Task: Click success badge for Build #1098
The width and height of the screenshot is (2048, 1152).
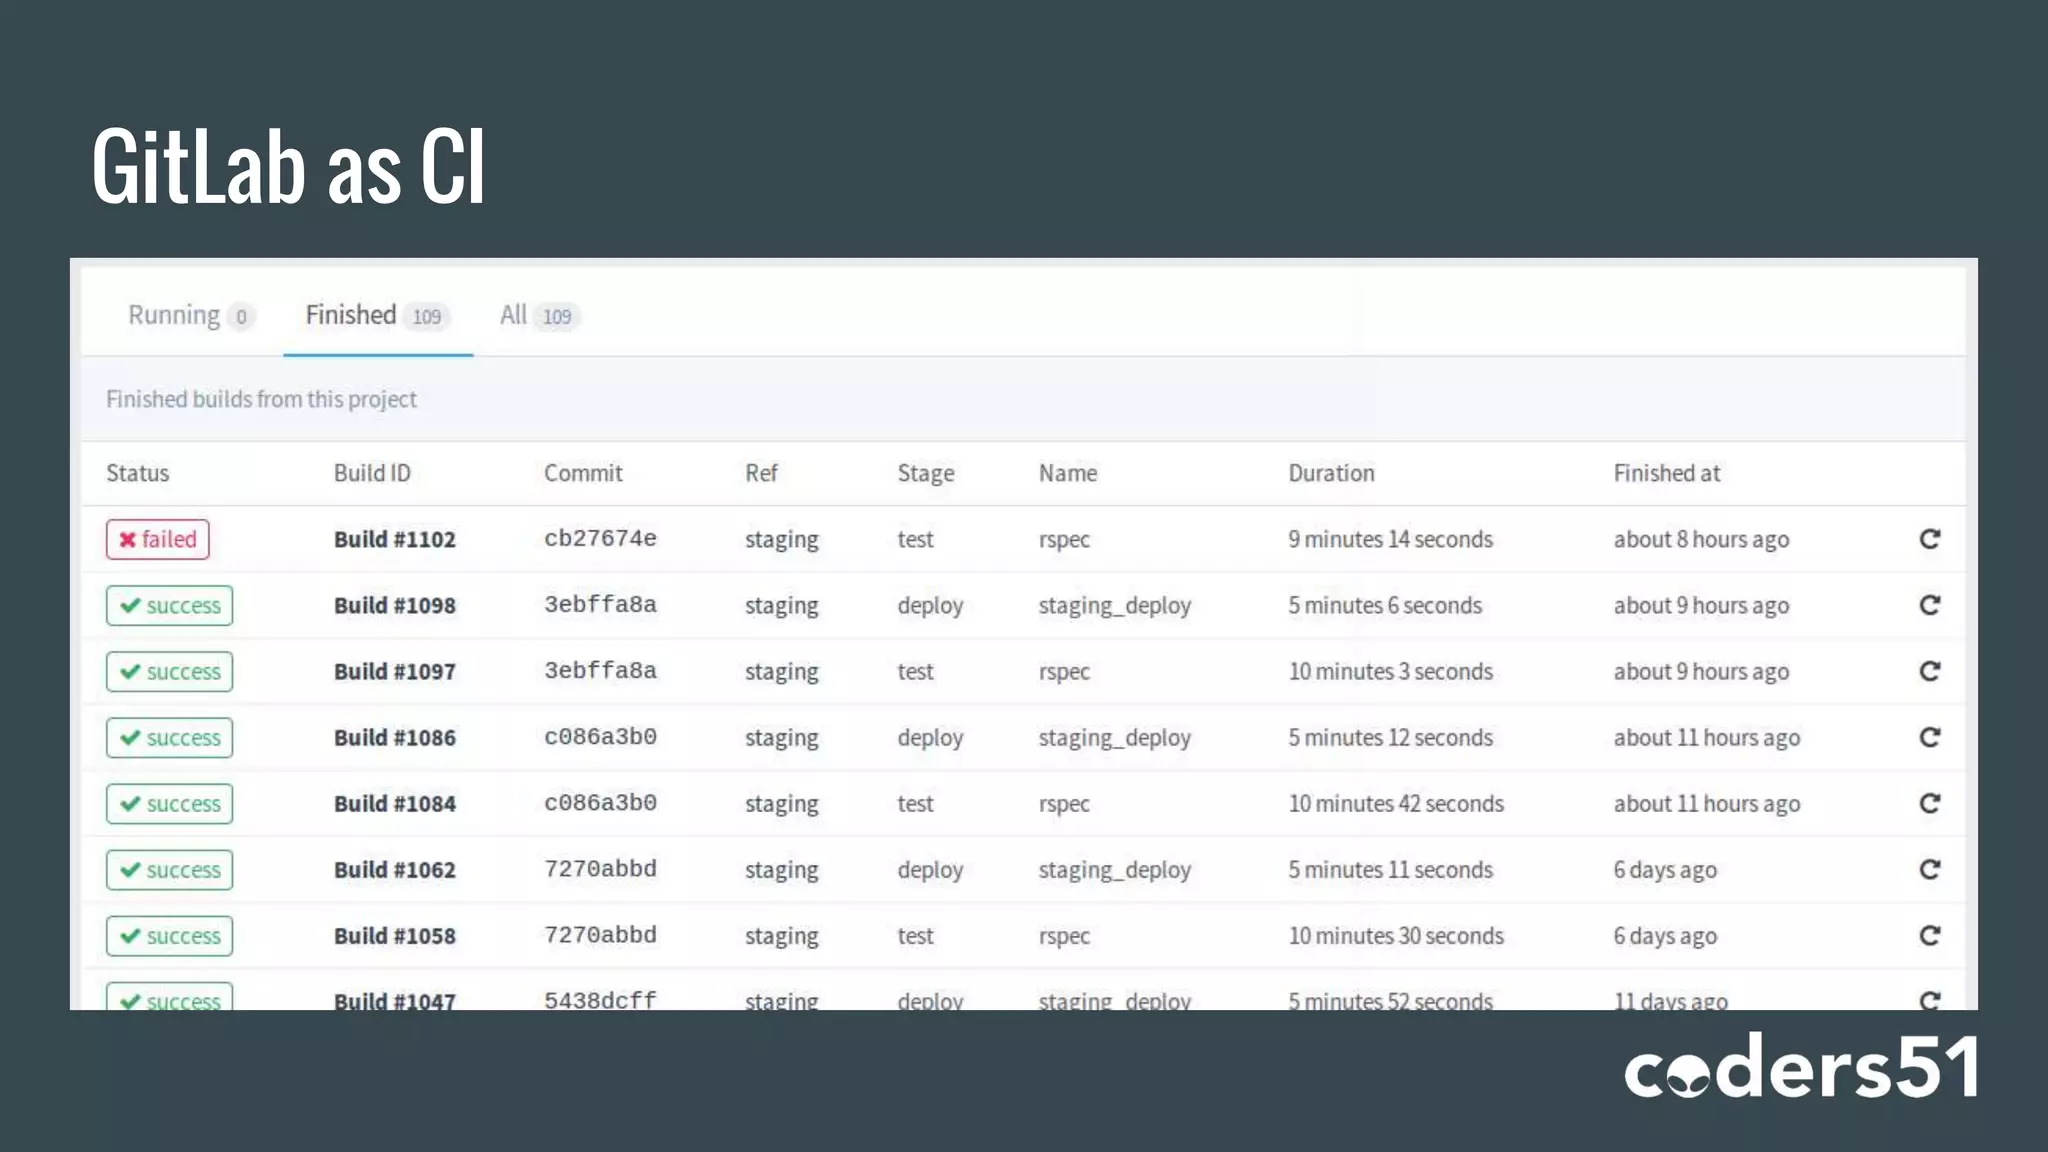Action: tap(169, 605)
